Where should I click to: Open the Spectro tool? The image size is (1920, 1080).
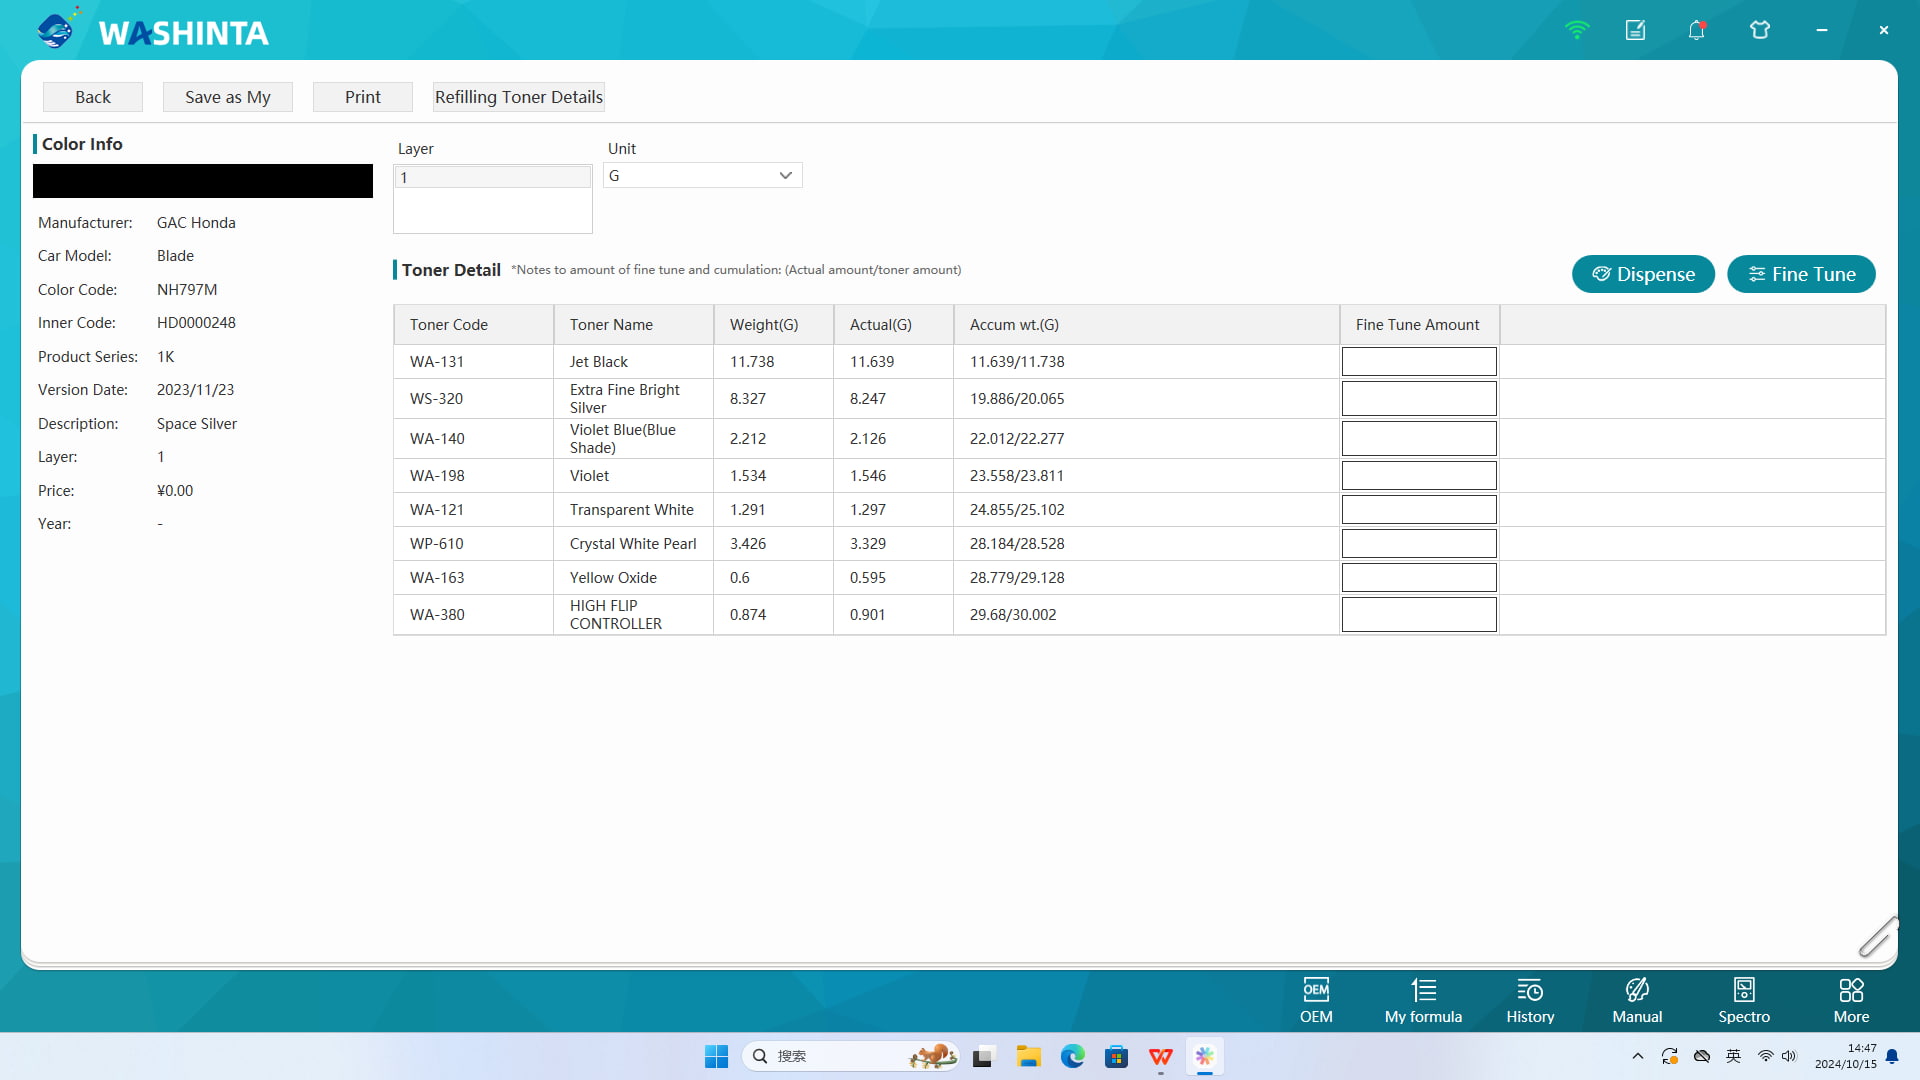[1744, 1000]
